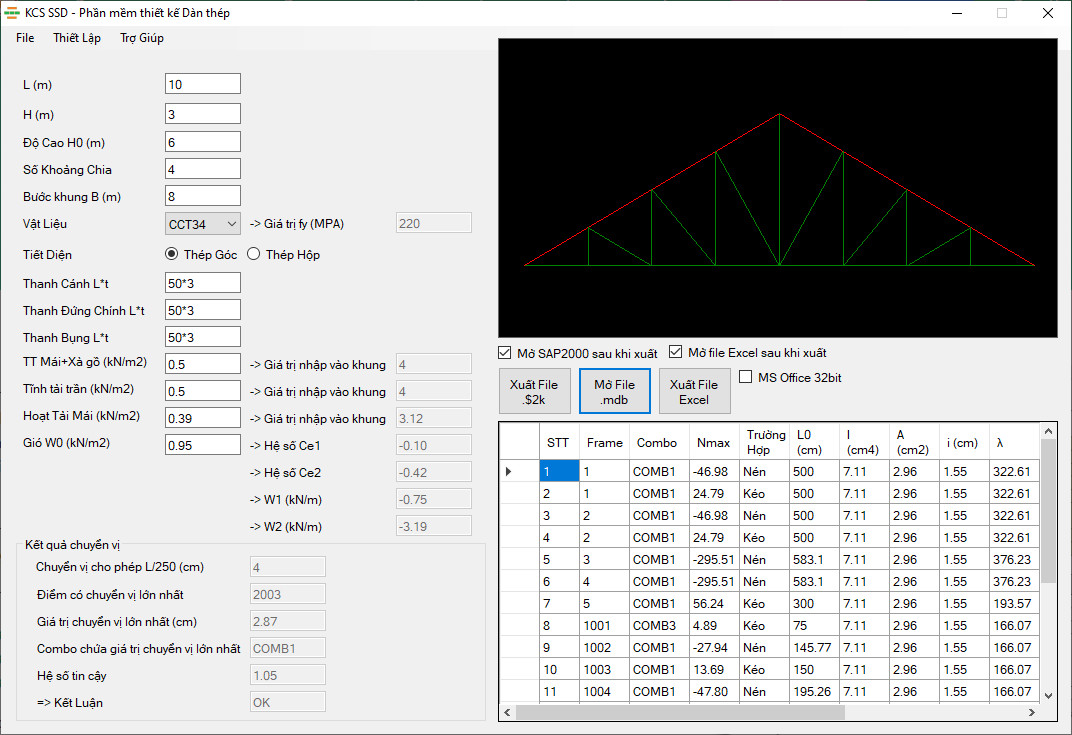The image size is (1072, 735).
Task: Open the File menu
Action: [x=25, y=38]
